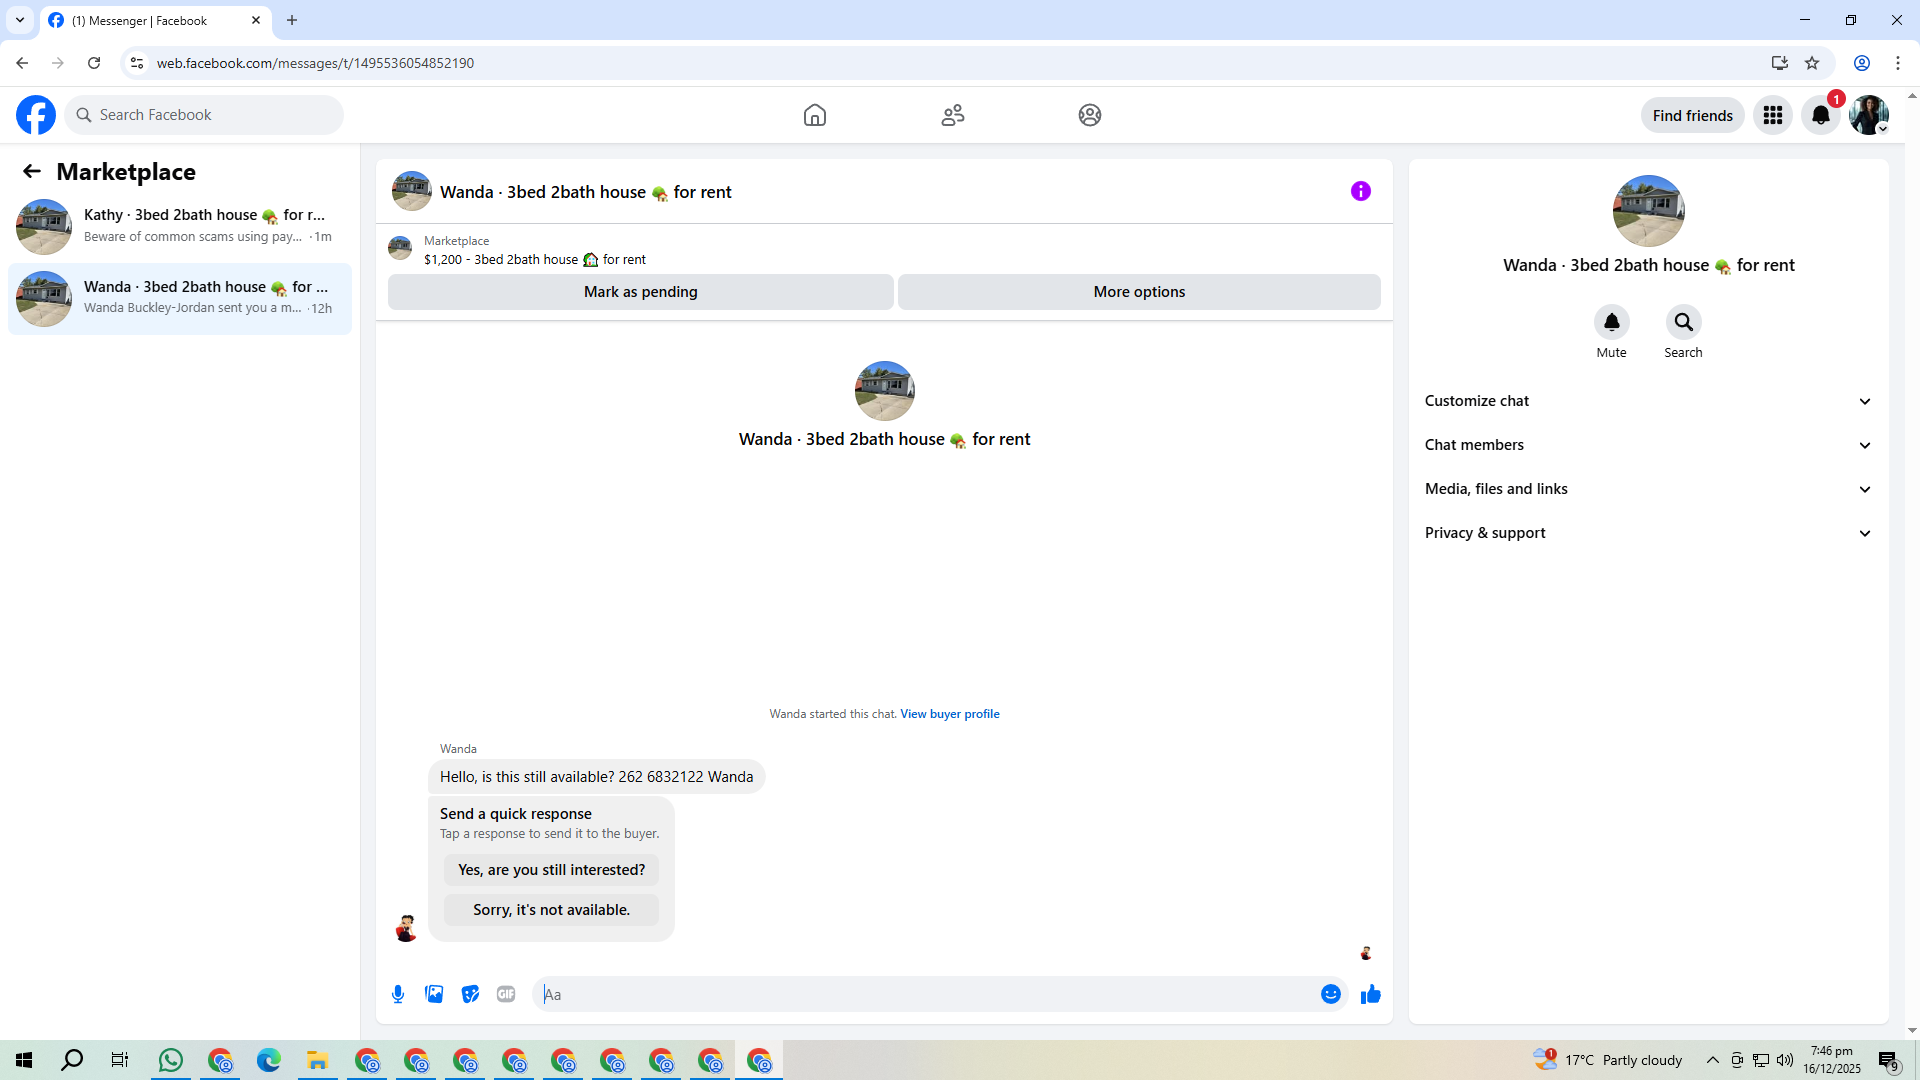Send 'Yes, are you still interested?' response
Viewport: 1920px width, 1080px height.
point(552,870)
